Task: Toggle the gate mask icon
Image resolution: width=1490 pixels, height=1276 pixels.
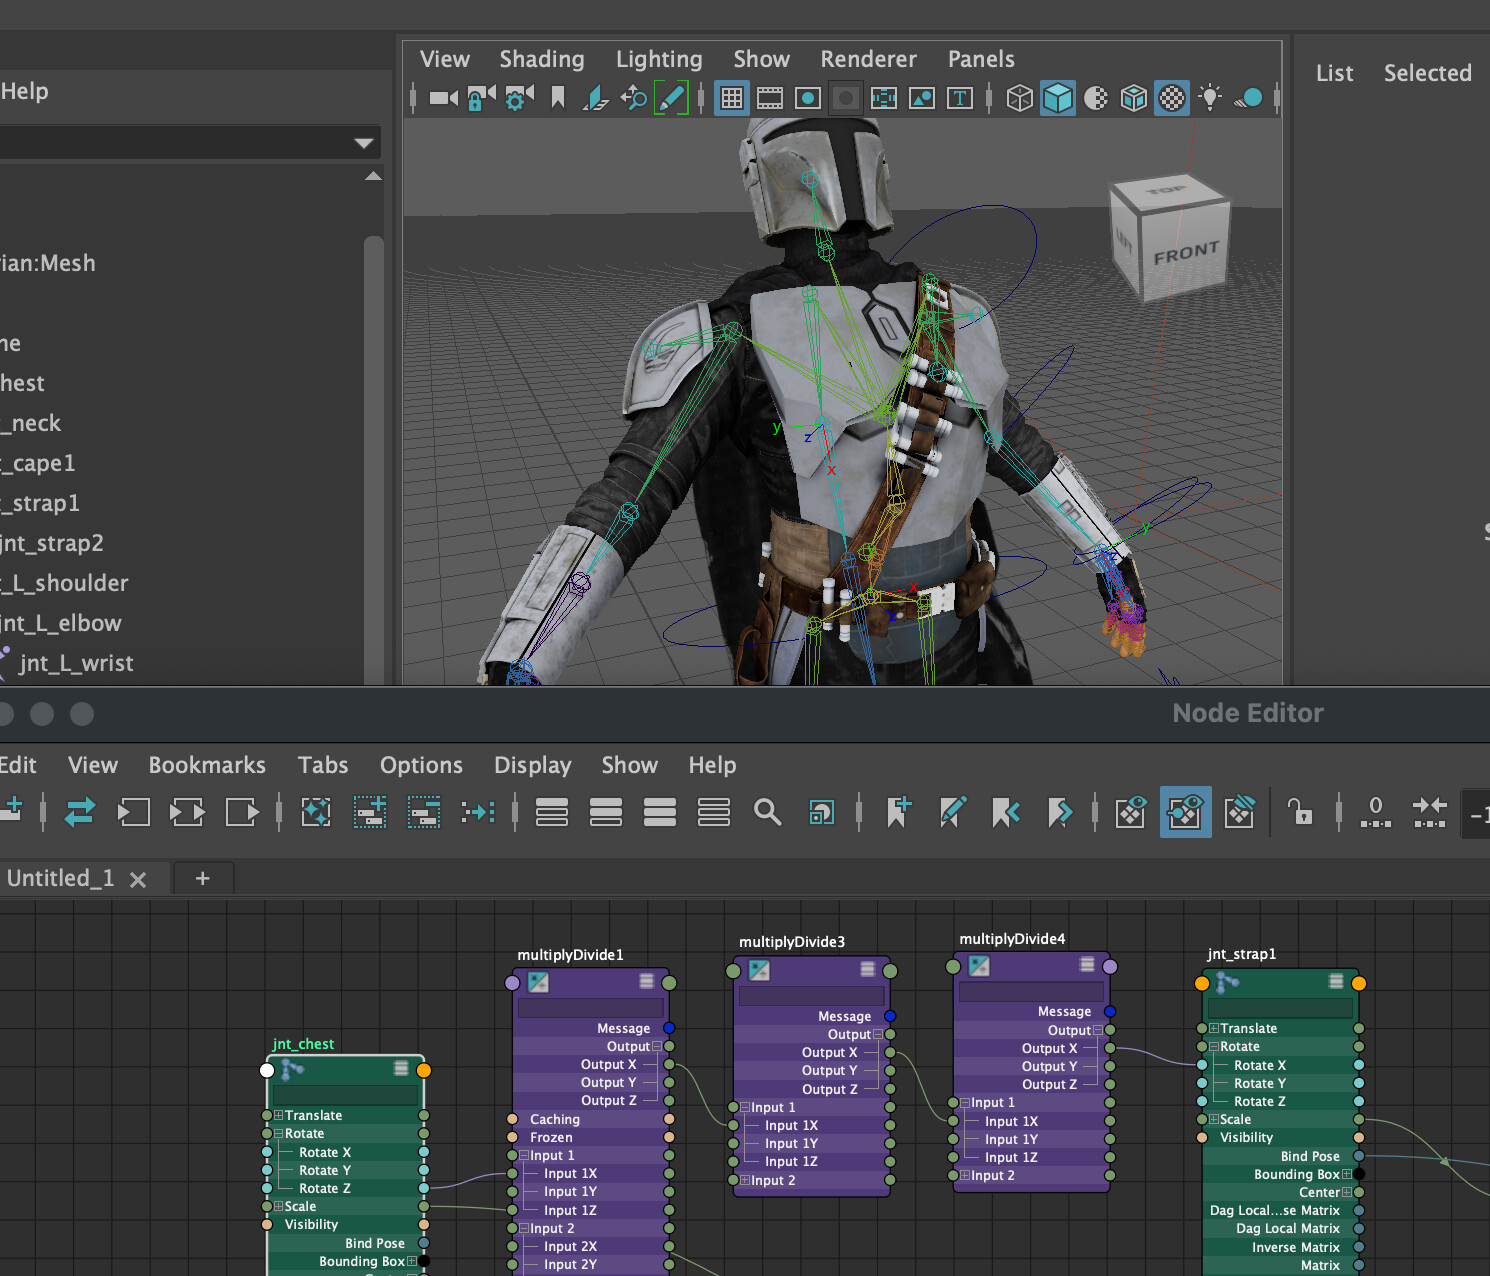Action: [846, 98]
